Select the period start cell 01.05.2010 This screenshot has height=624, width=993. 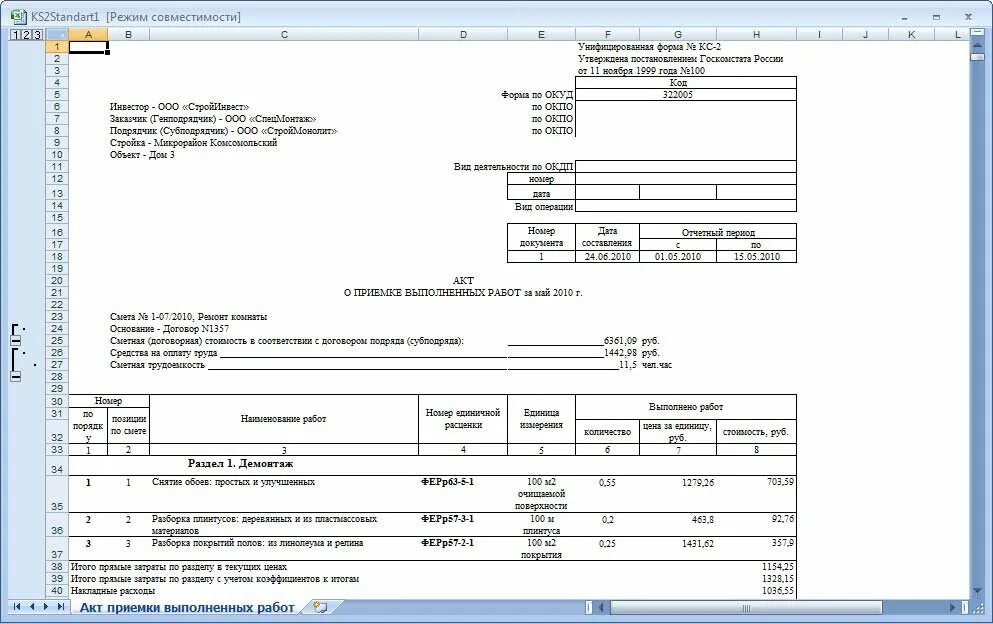[678, 257]
